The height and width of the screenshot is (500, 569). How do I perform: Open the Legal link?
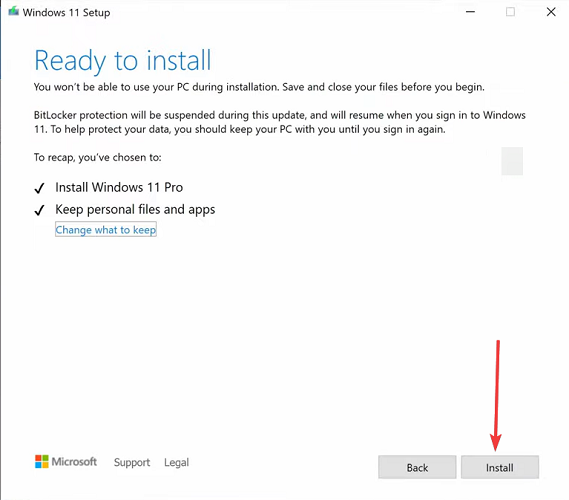pos(176,462)
